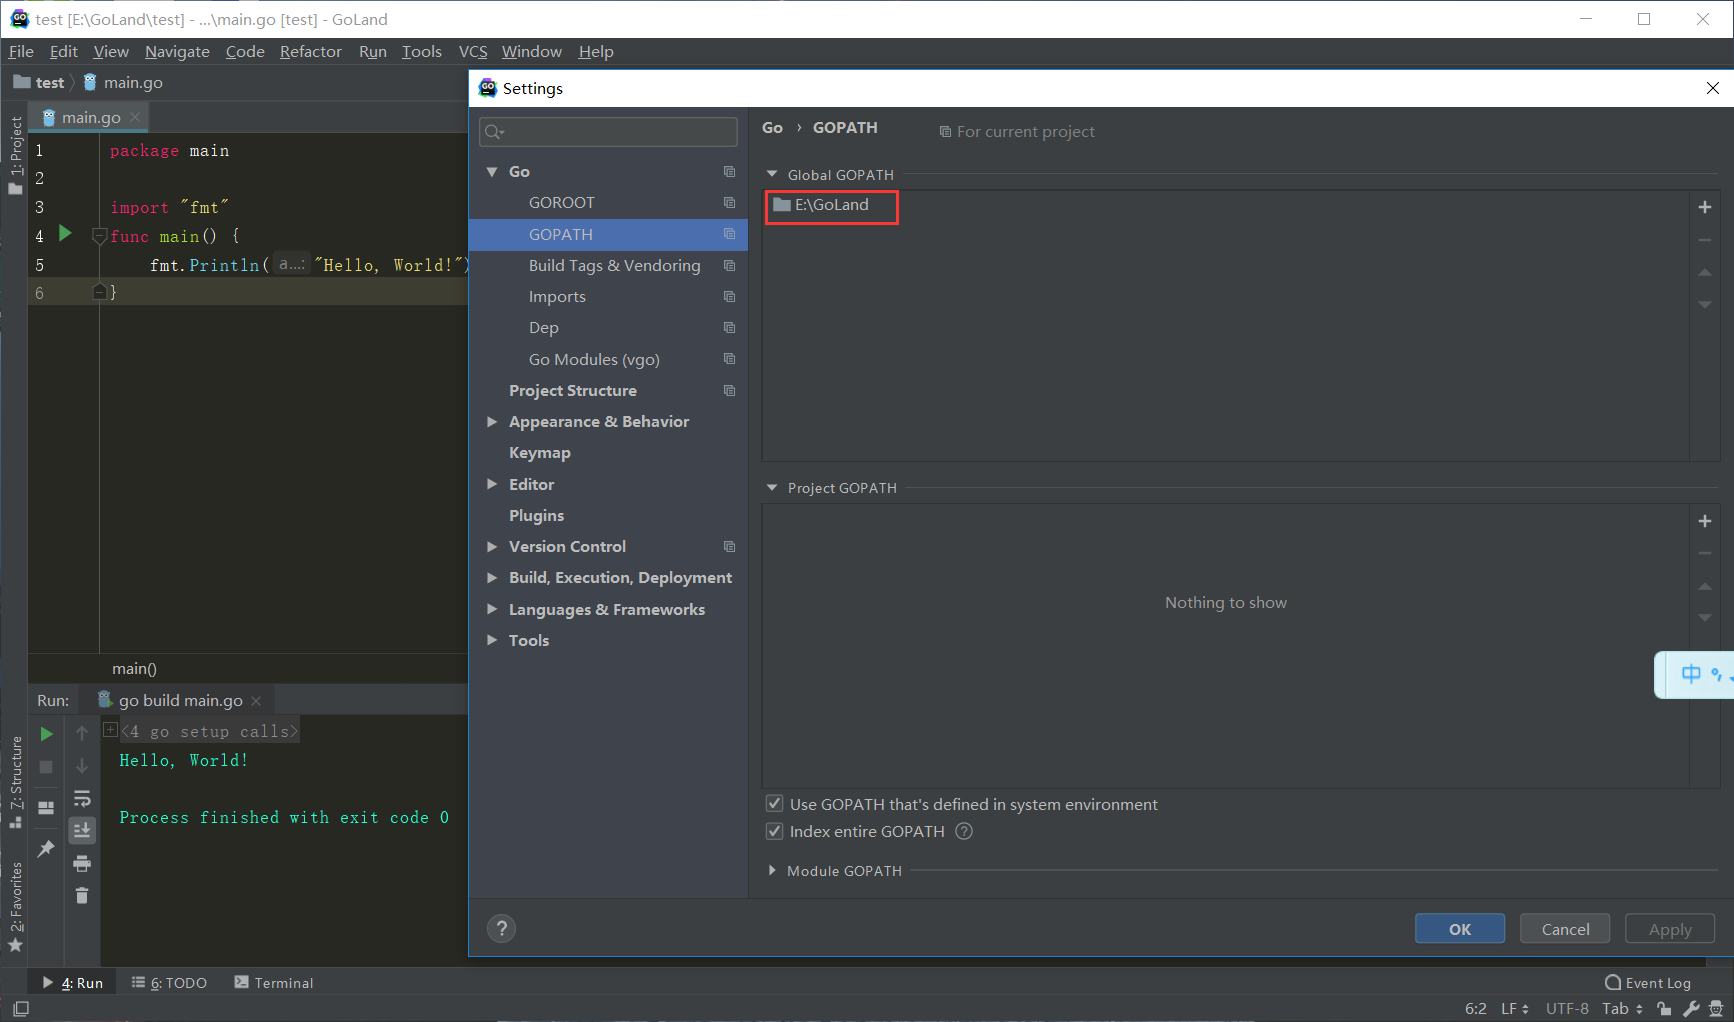Viewport: 1734px width, 1022px height.
Task: Open the 6: TODO tool tab
Action: (169, 983)
